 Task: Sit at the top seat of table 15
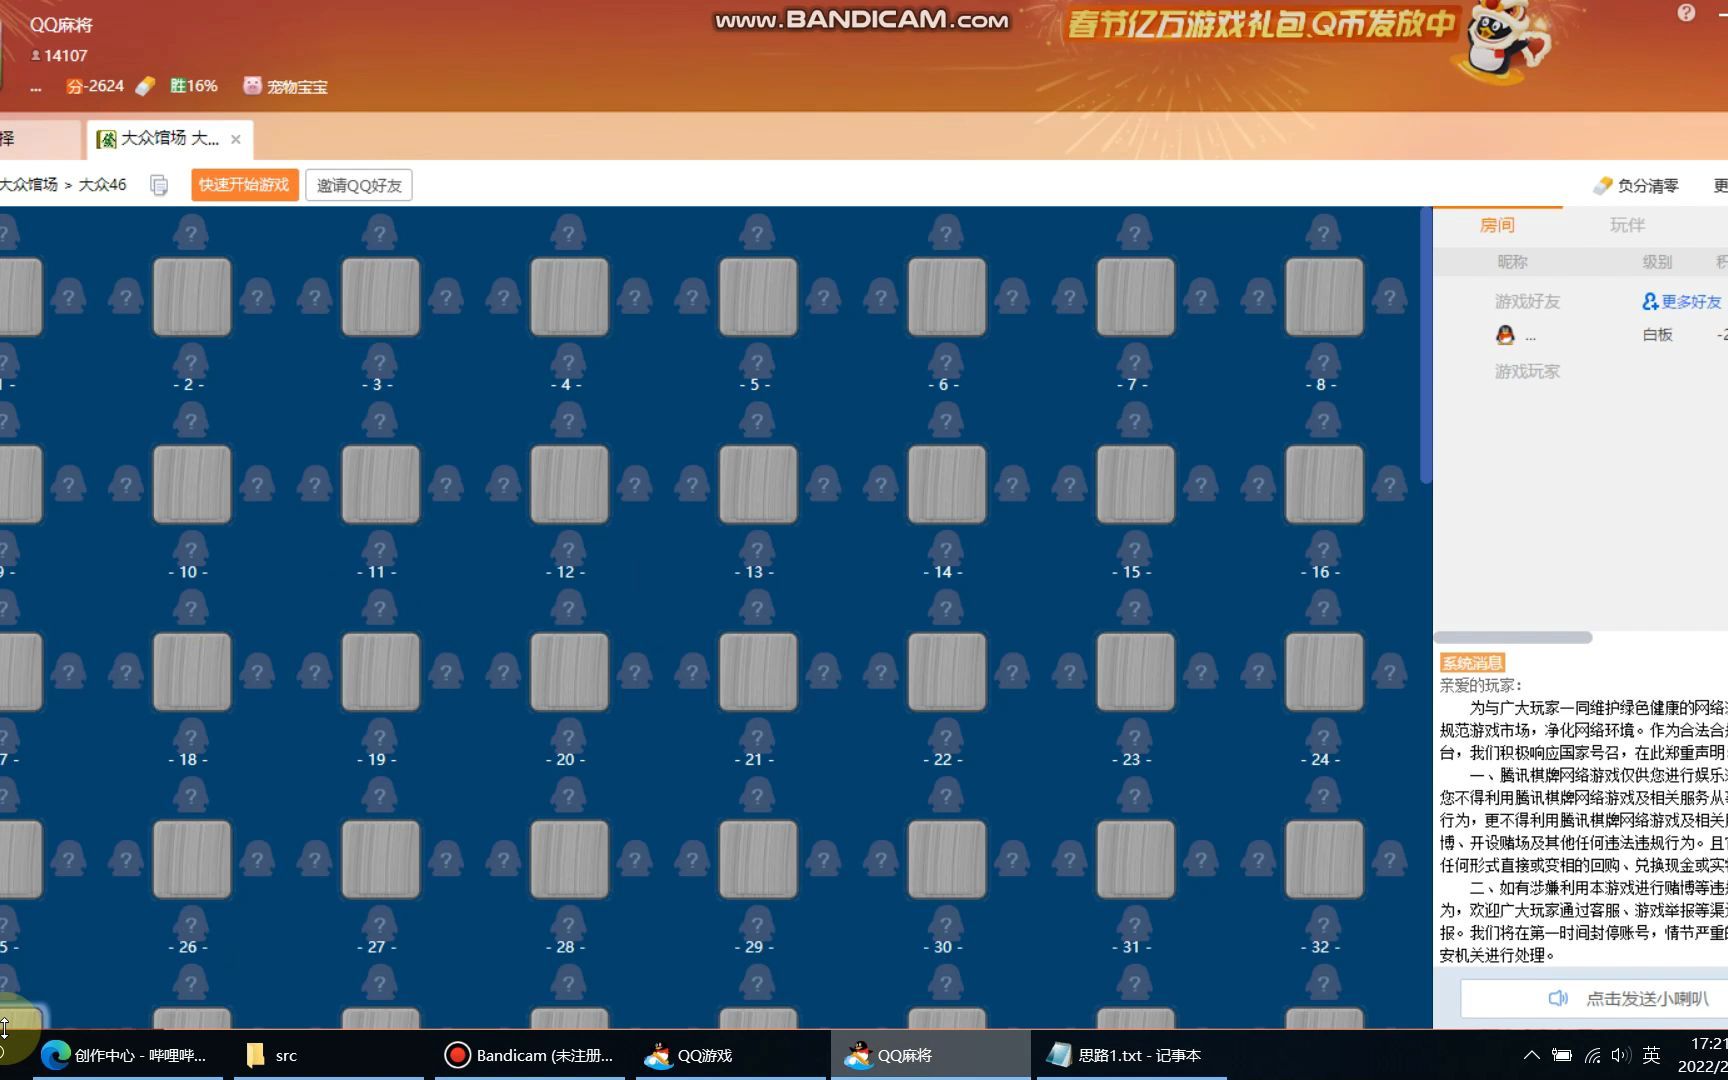[1134, 421]
